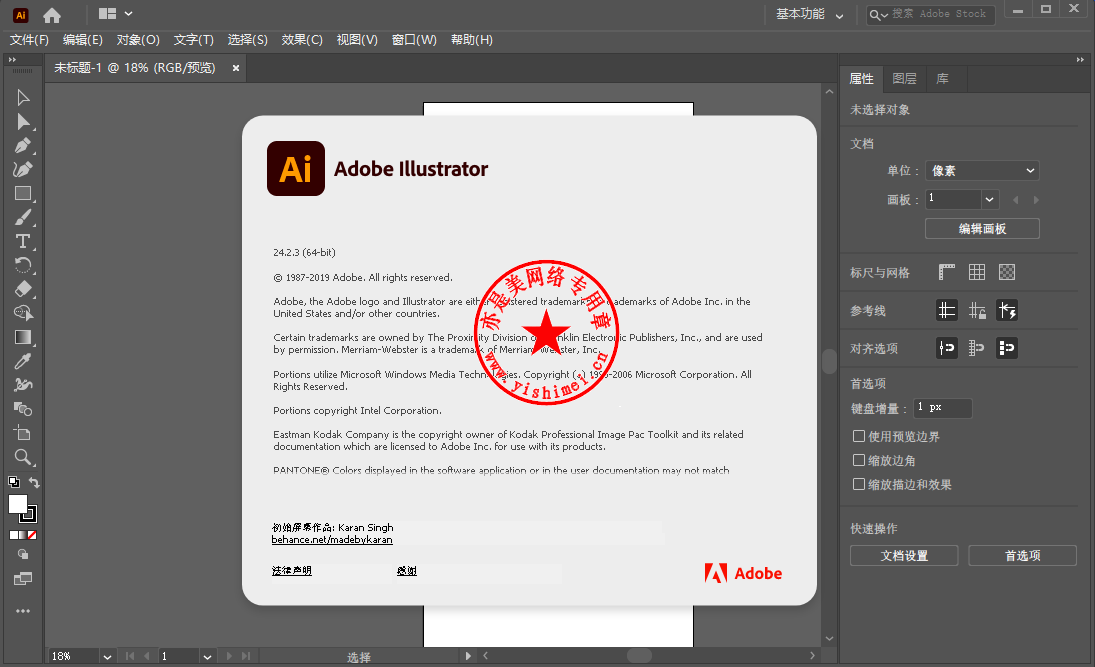Select the Selection tool arrow
Screen dimensions: 1095x667
23,97
